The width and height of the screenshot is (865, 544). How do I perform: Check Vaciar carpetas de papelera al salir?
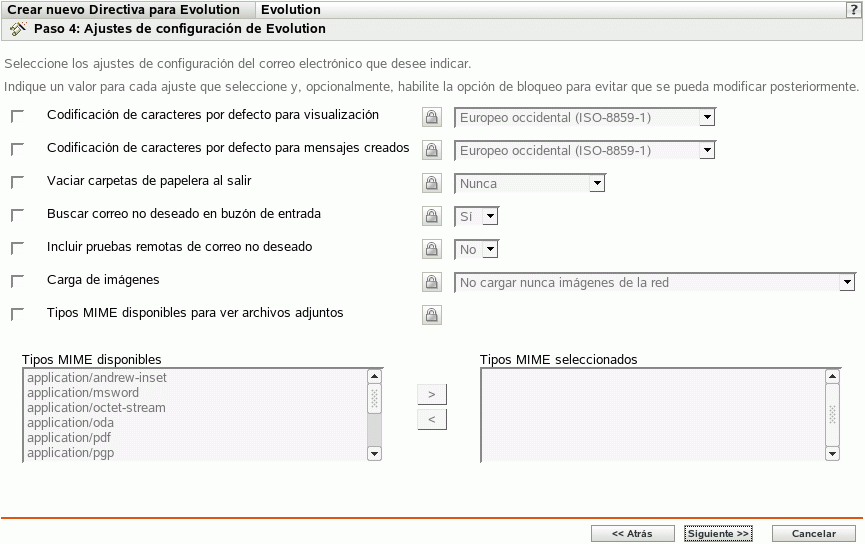[18, 183]
